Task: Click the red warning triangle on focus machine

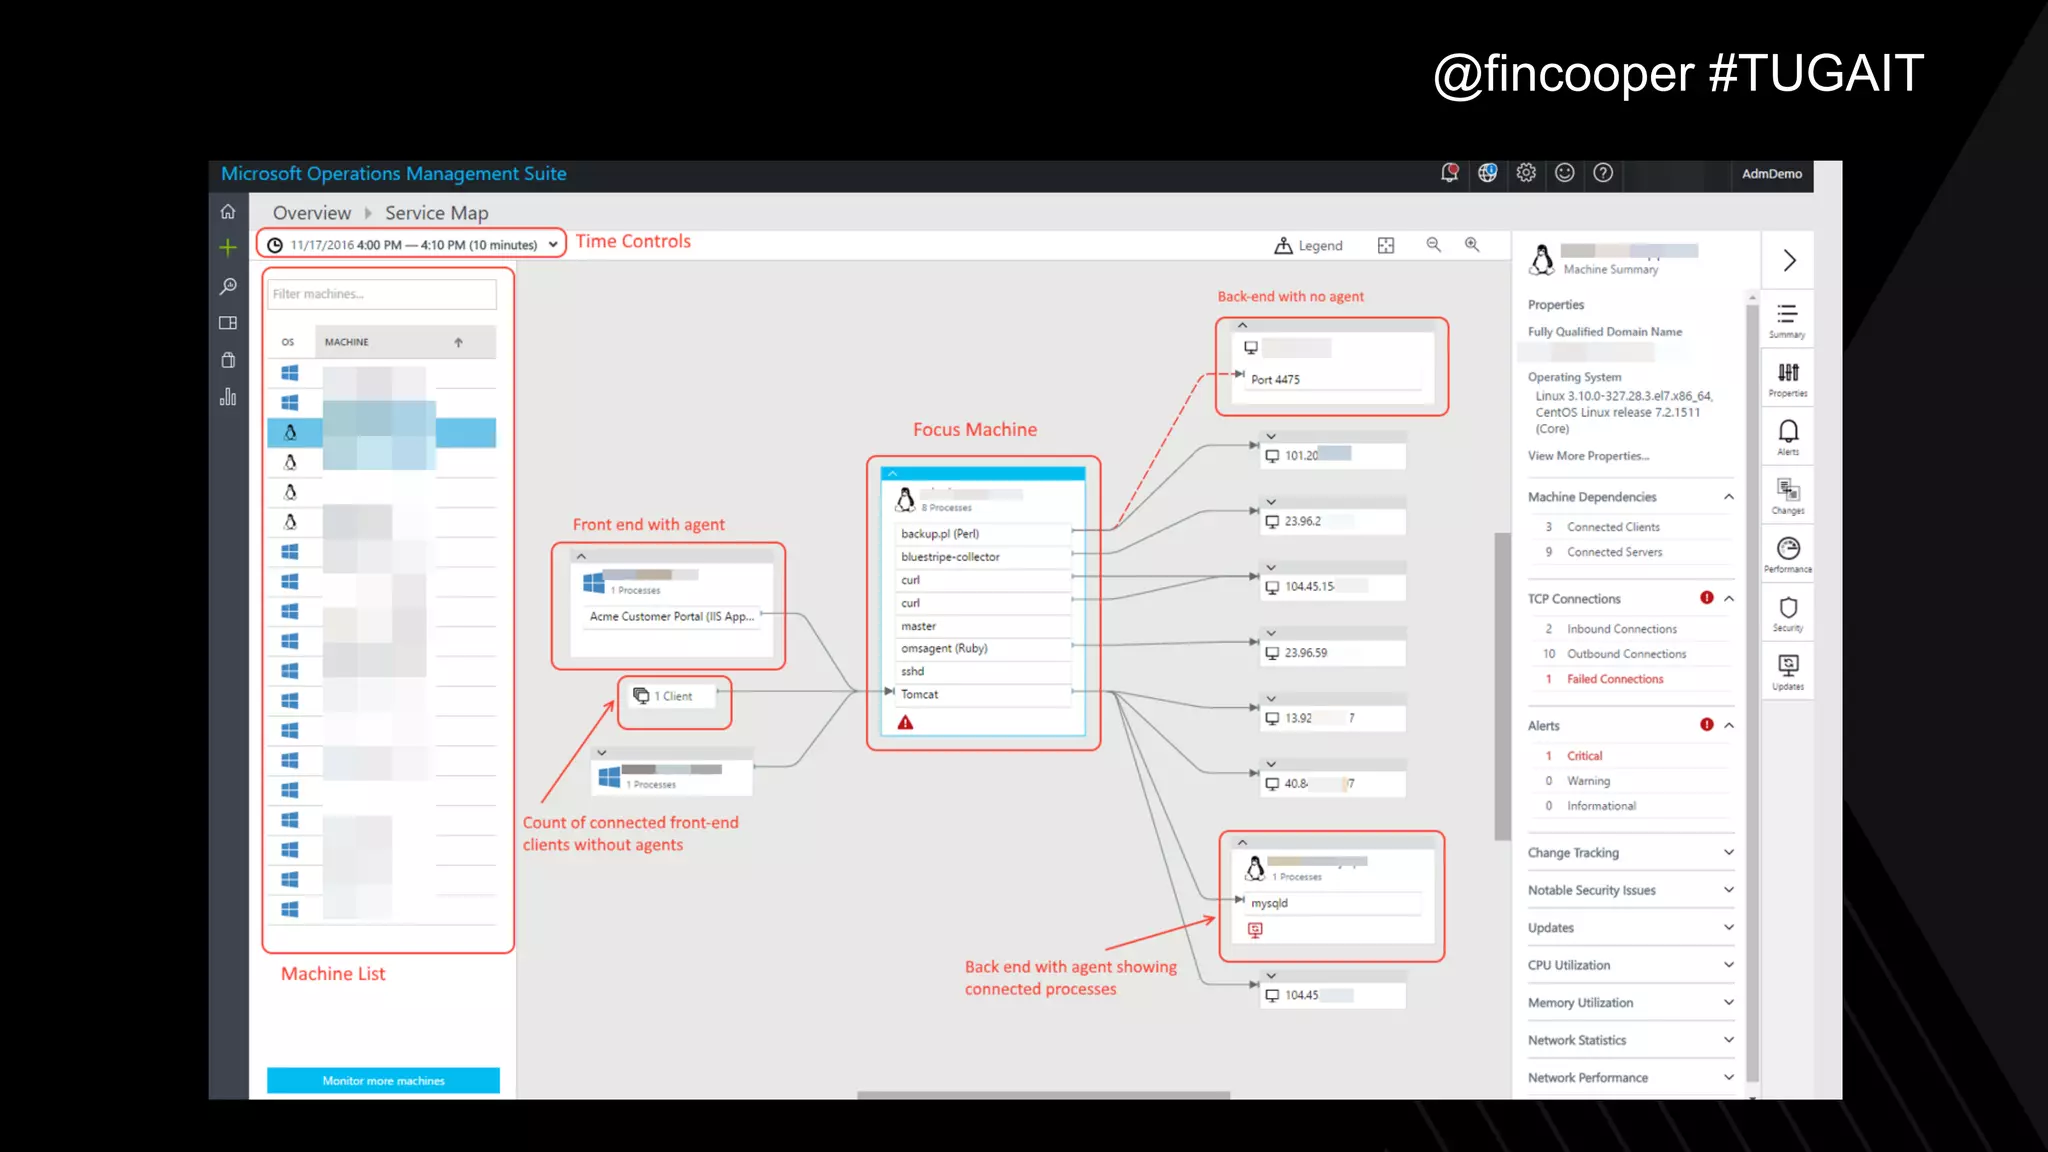Action: pyautogui.click(x=905, y=722)
